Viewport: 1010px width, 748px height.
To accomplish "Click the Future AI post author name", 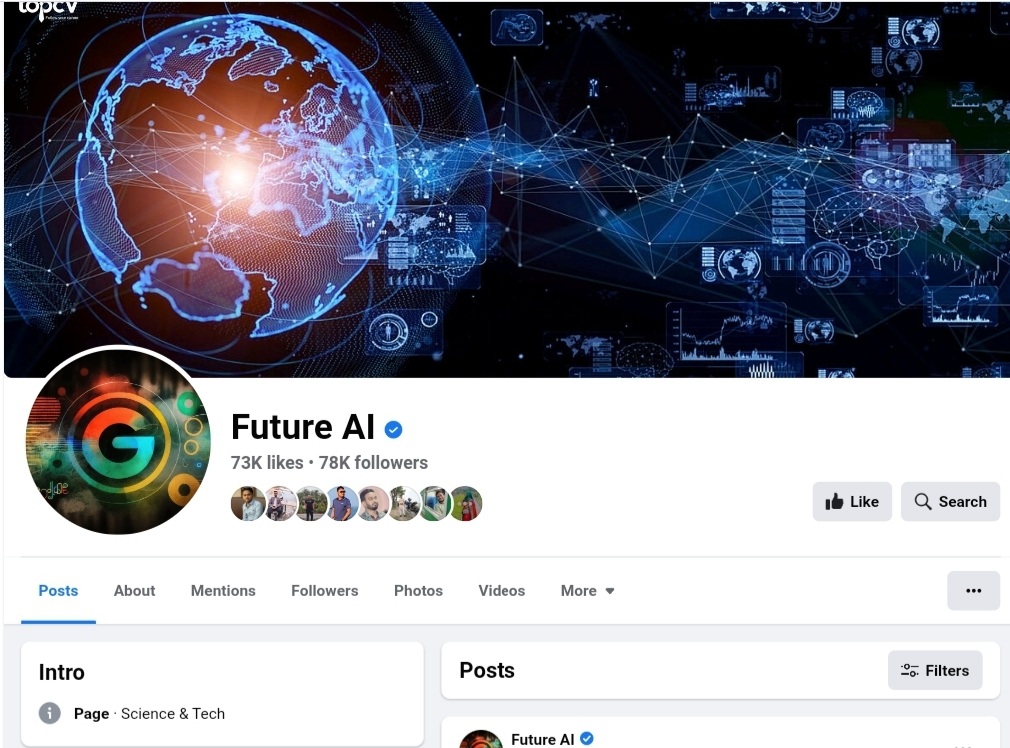I will pos(542,739).
